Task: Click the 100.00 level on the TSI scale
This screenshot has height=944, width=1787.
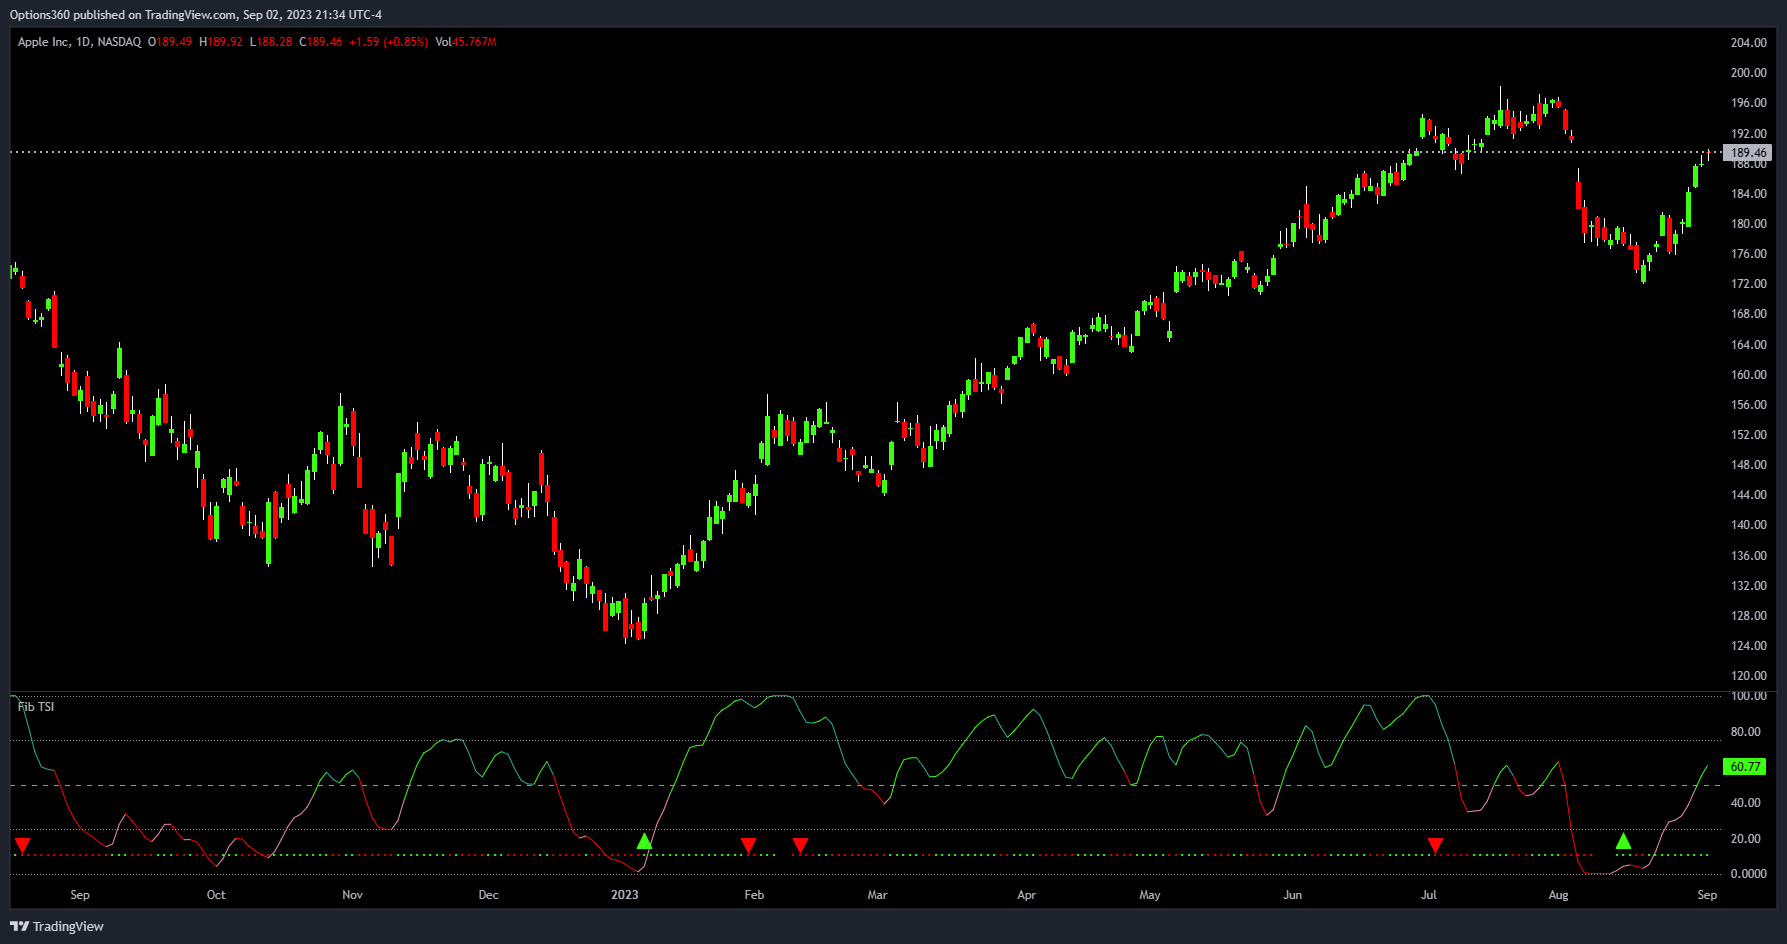Action: tap(1749, 696)
